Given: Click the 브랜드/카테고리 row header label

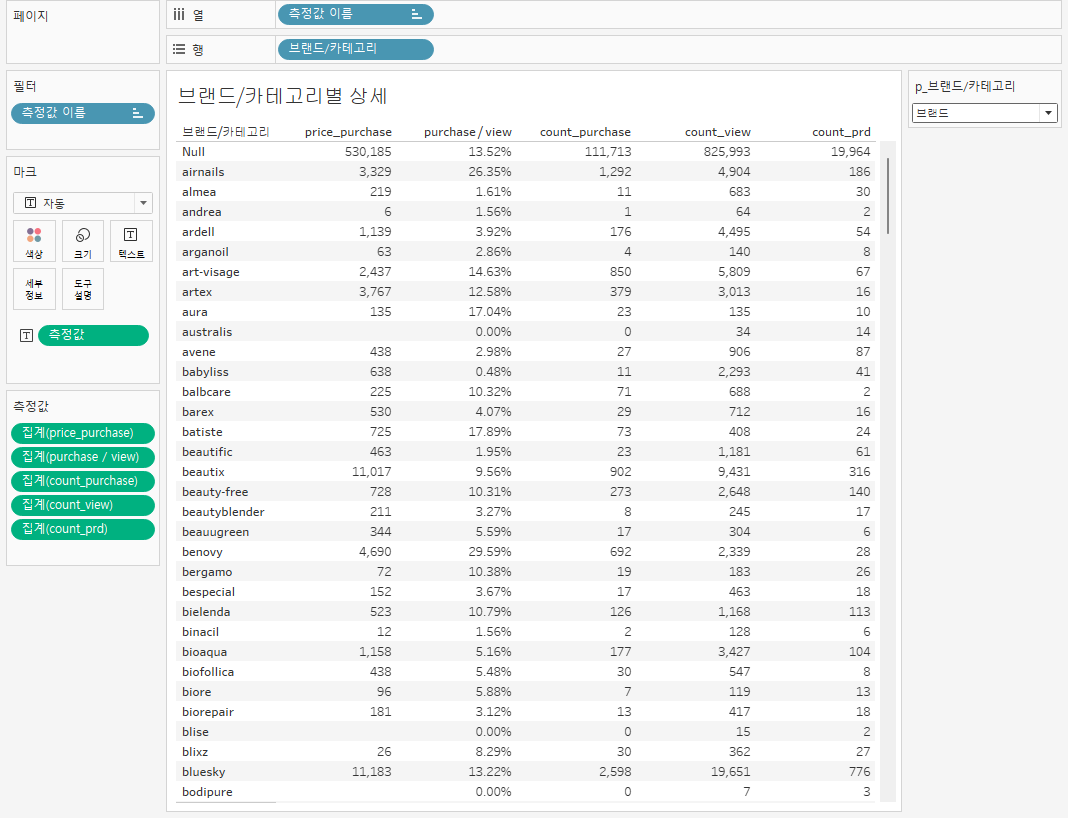Looking at the screenshot, I should (225, 132).
